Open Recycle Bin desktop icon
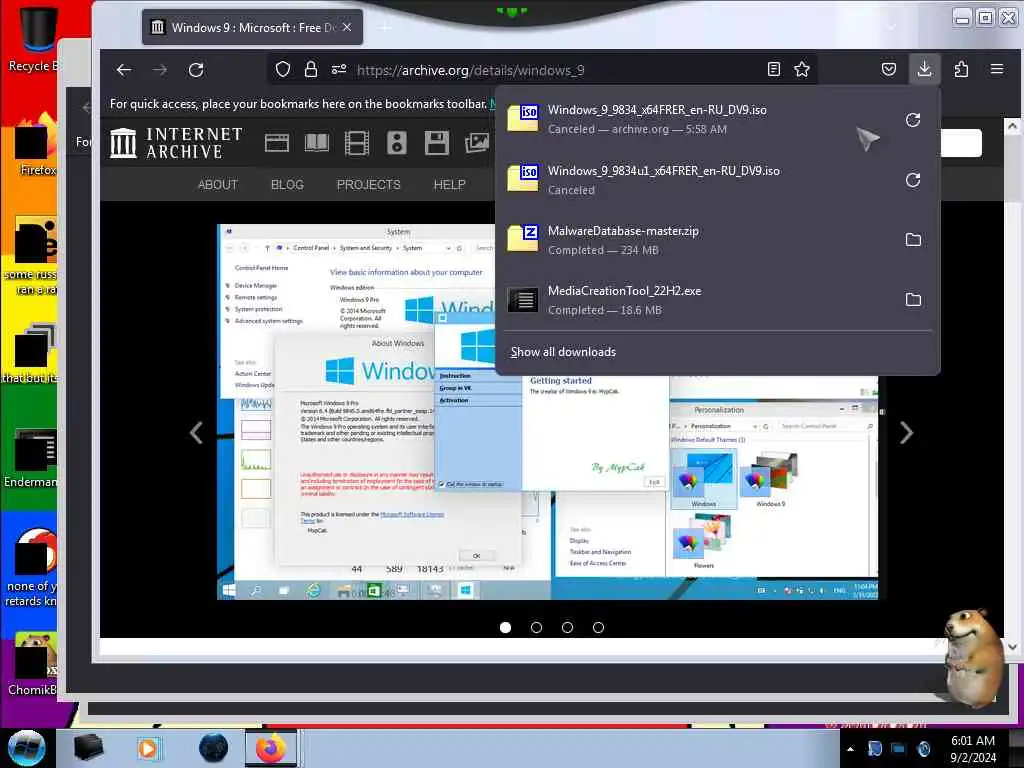The width and height of the screenshot is (1024, 768). 34,38
